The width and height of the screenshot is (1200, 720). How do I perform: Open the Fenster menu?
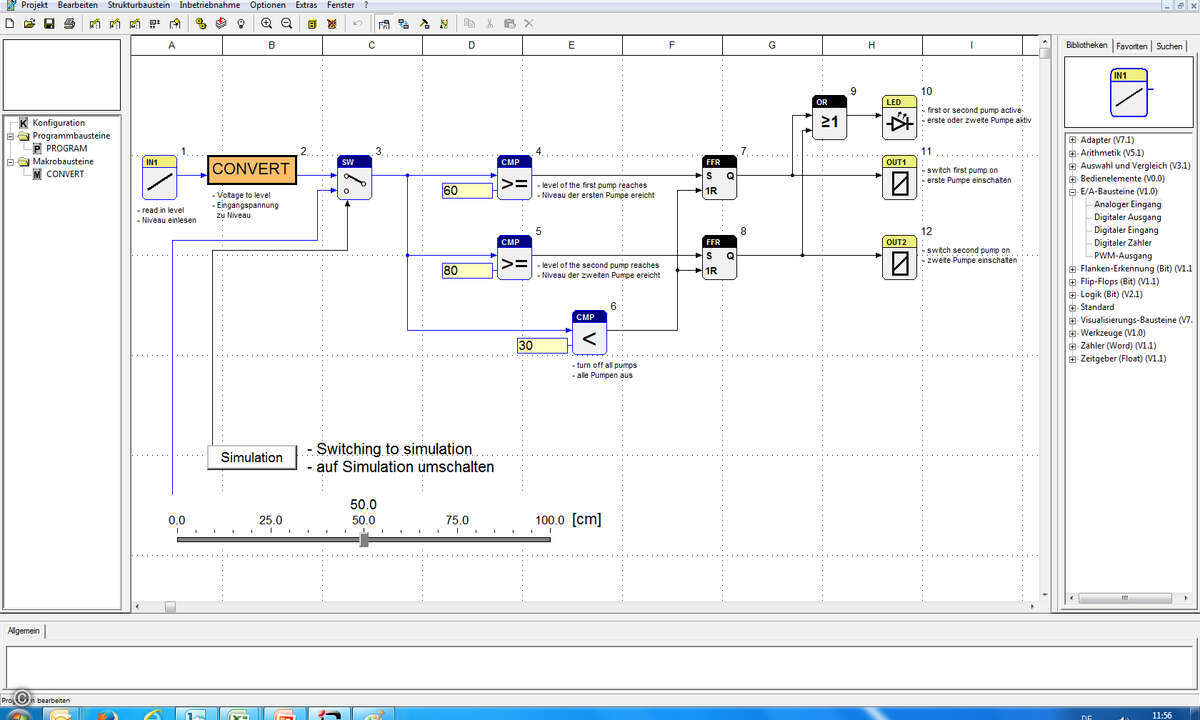point(341,6)
